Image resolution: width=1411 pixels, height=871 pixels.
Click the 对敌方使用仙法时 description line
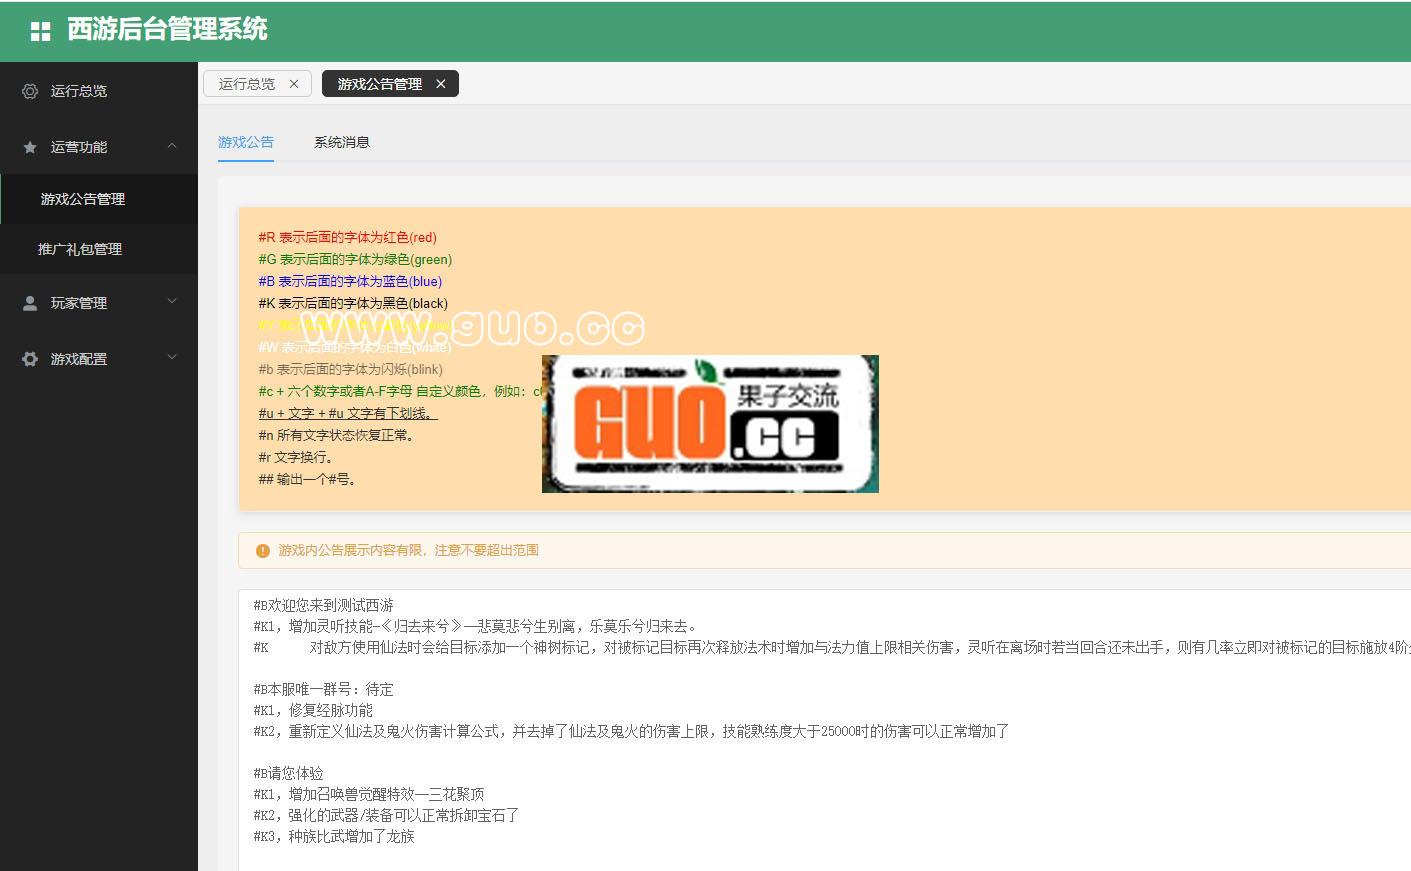click(x=832, y=647)
